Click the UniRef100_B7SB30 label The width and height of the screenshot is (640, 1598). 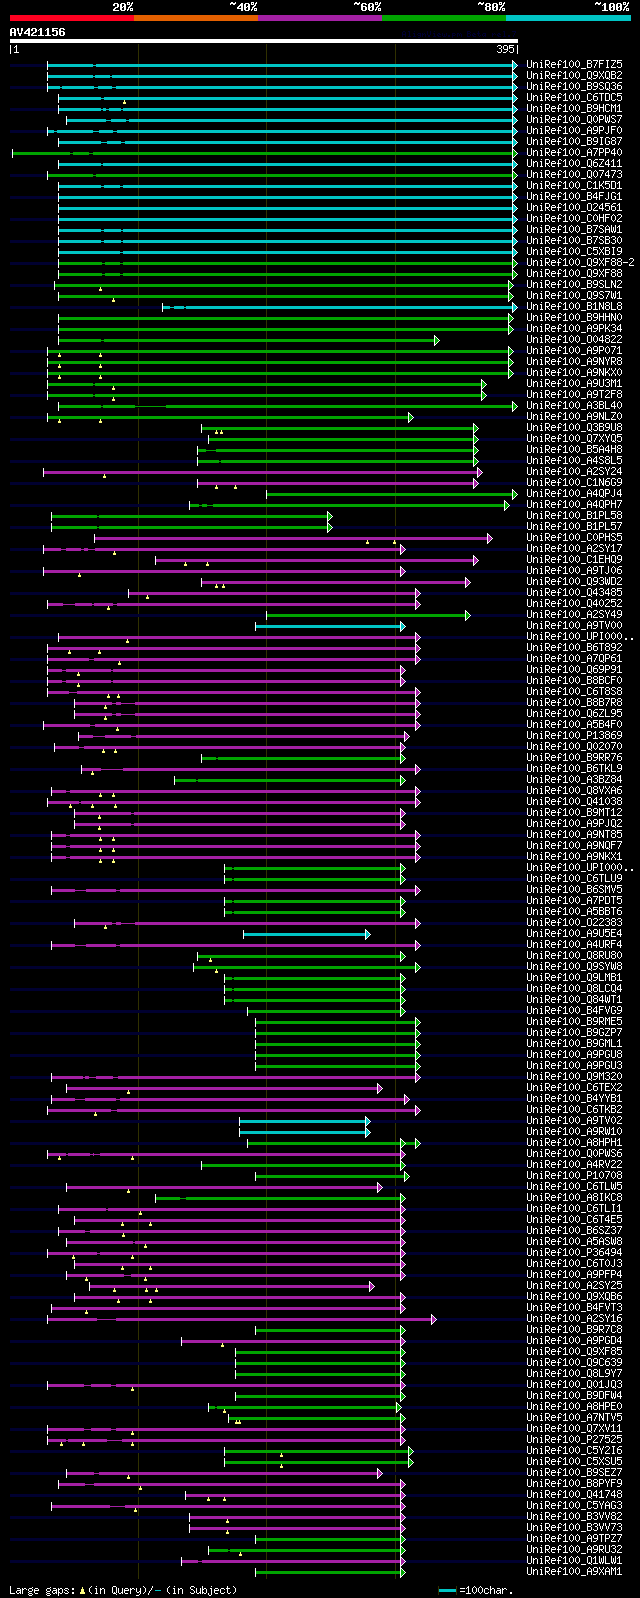[574, 240]
